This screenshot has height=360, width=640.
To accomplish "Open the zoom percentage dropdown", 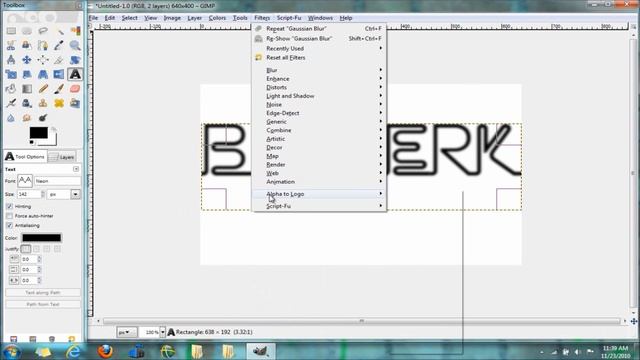I will pos(162,332).
